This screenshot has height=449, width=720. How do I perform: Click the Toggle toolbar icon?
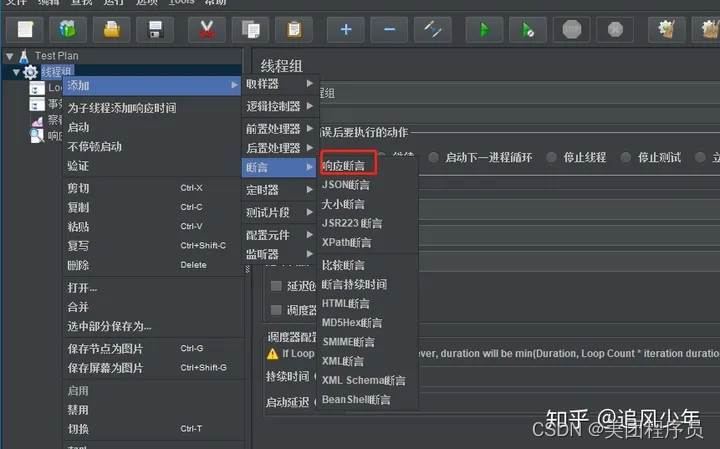(x=433, y=30)
